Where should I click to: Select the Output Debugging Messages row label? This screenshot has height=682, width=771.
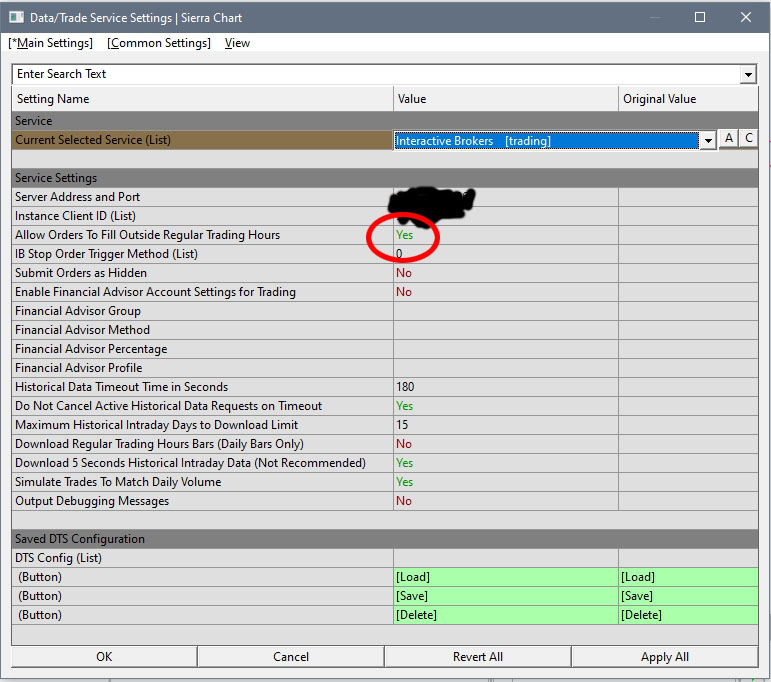pos(92,501)
